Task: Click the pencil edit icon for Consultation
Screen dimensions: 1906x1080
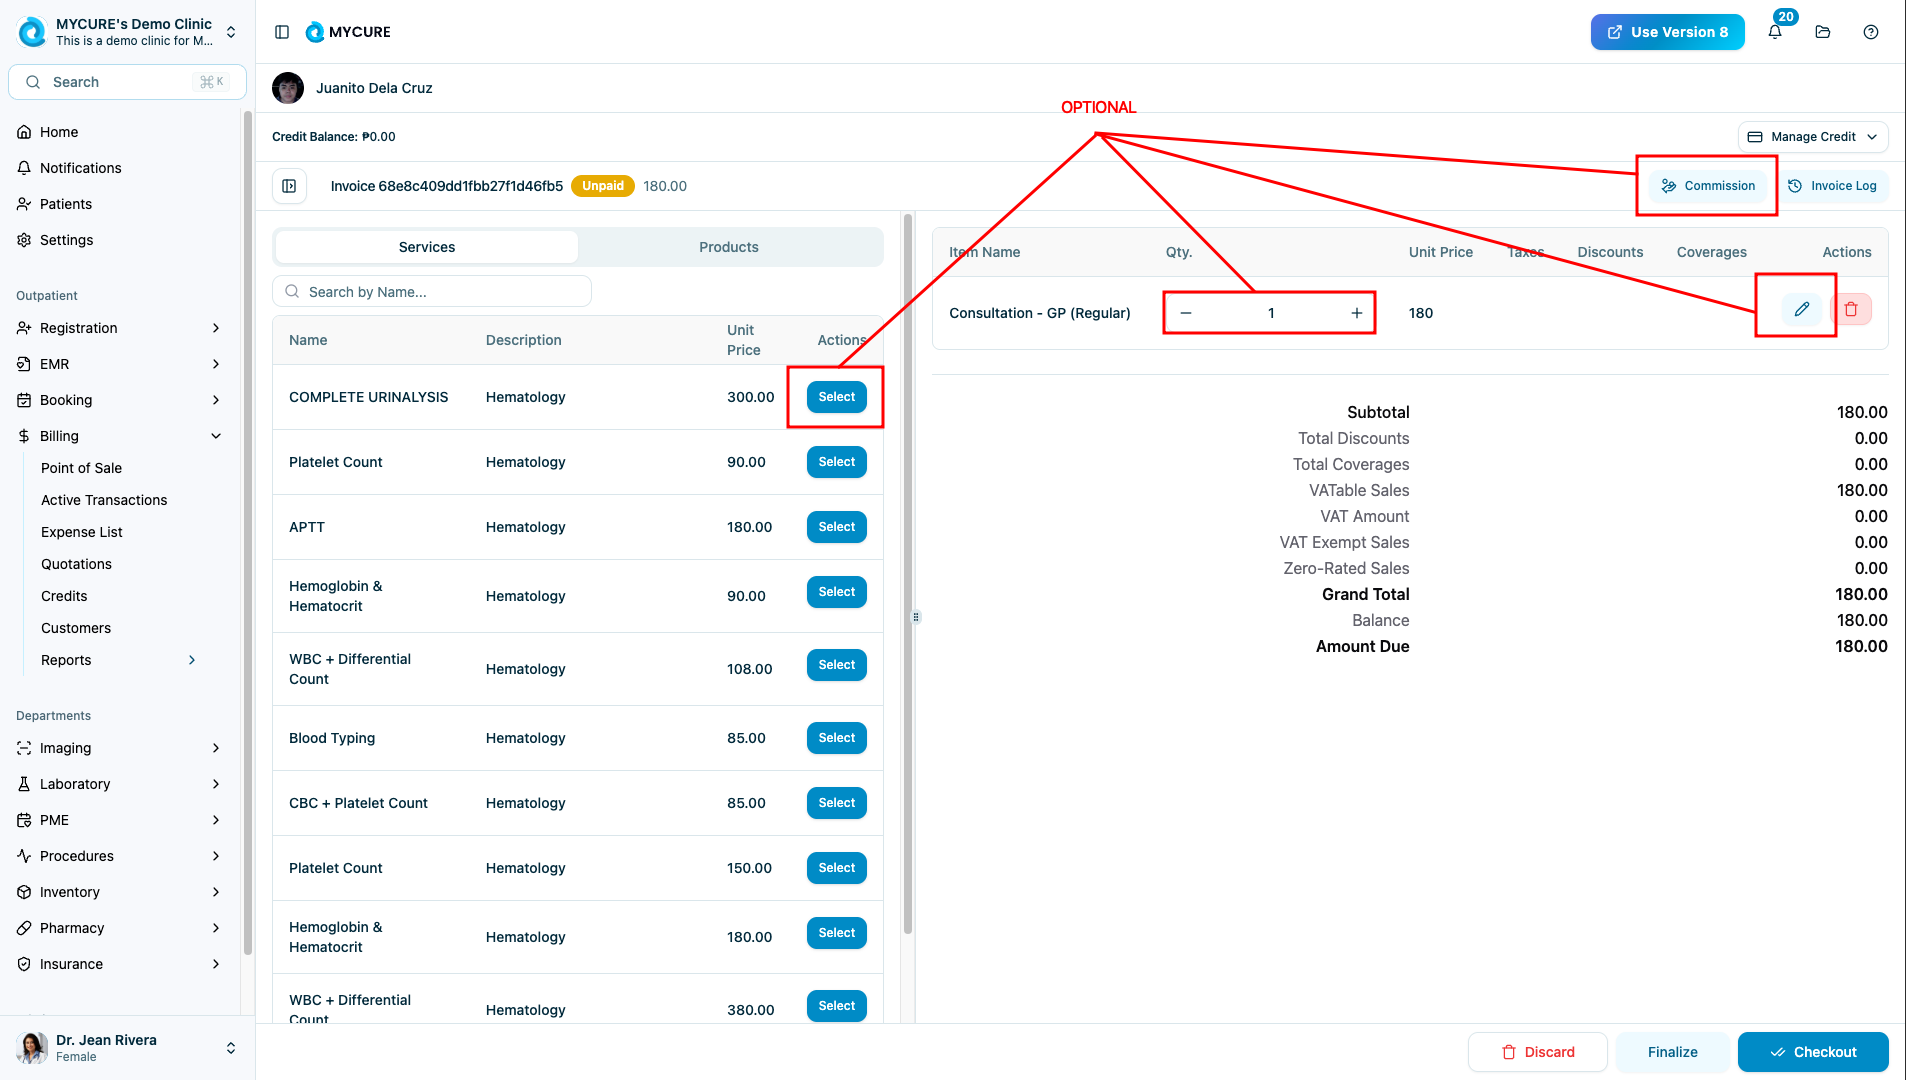Action: [x=1801, y=310]
